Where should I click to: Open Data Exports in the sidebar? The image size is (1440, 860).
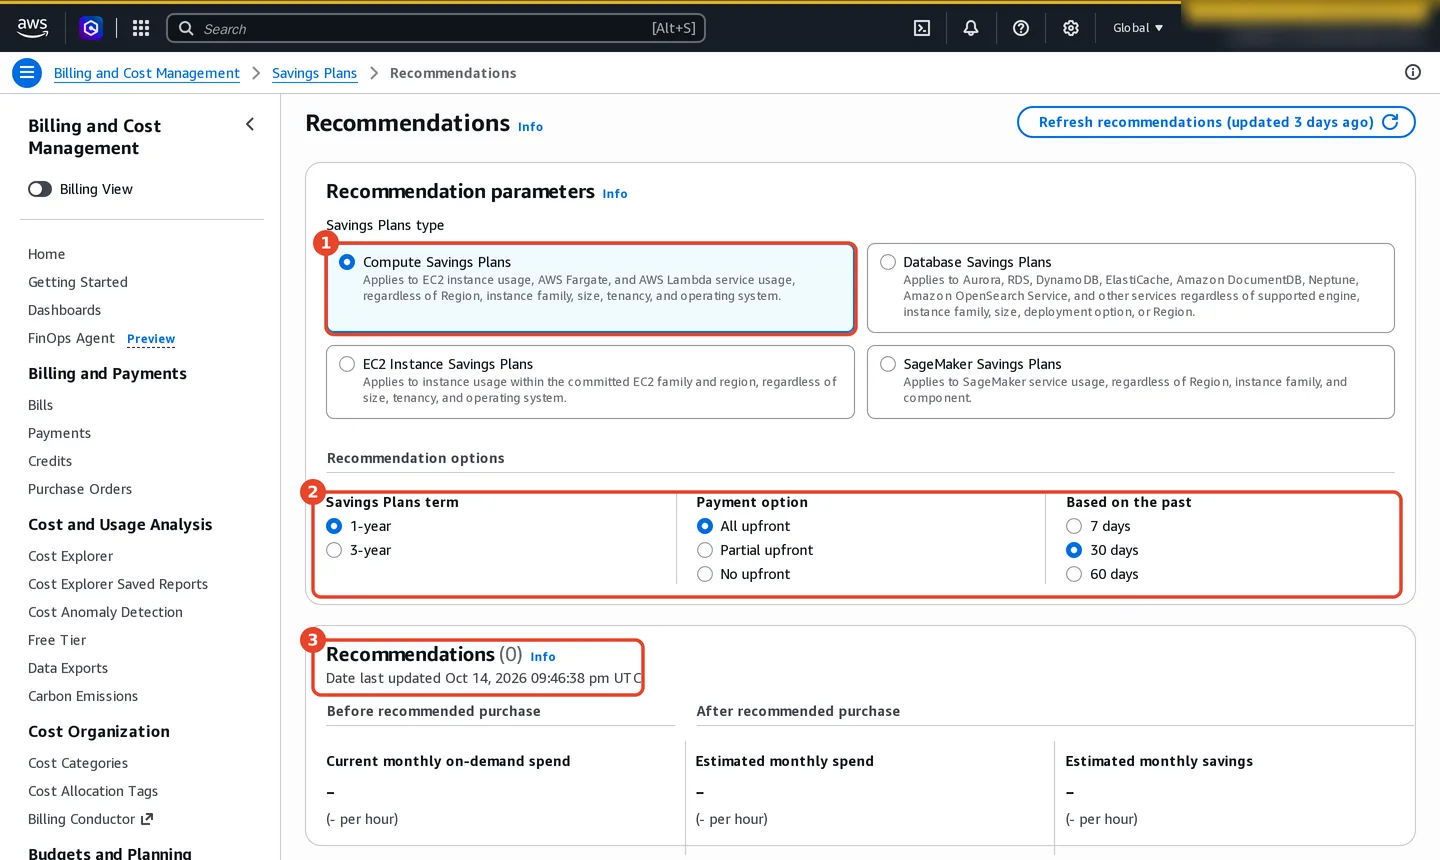[x=68, y=668]
